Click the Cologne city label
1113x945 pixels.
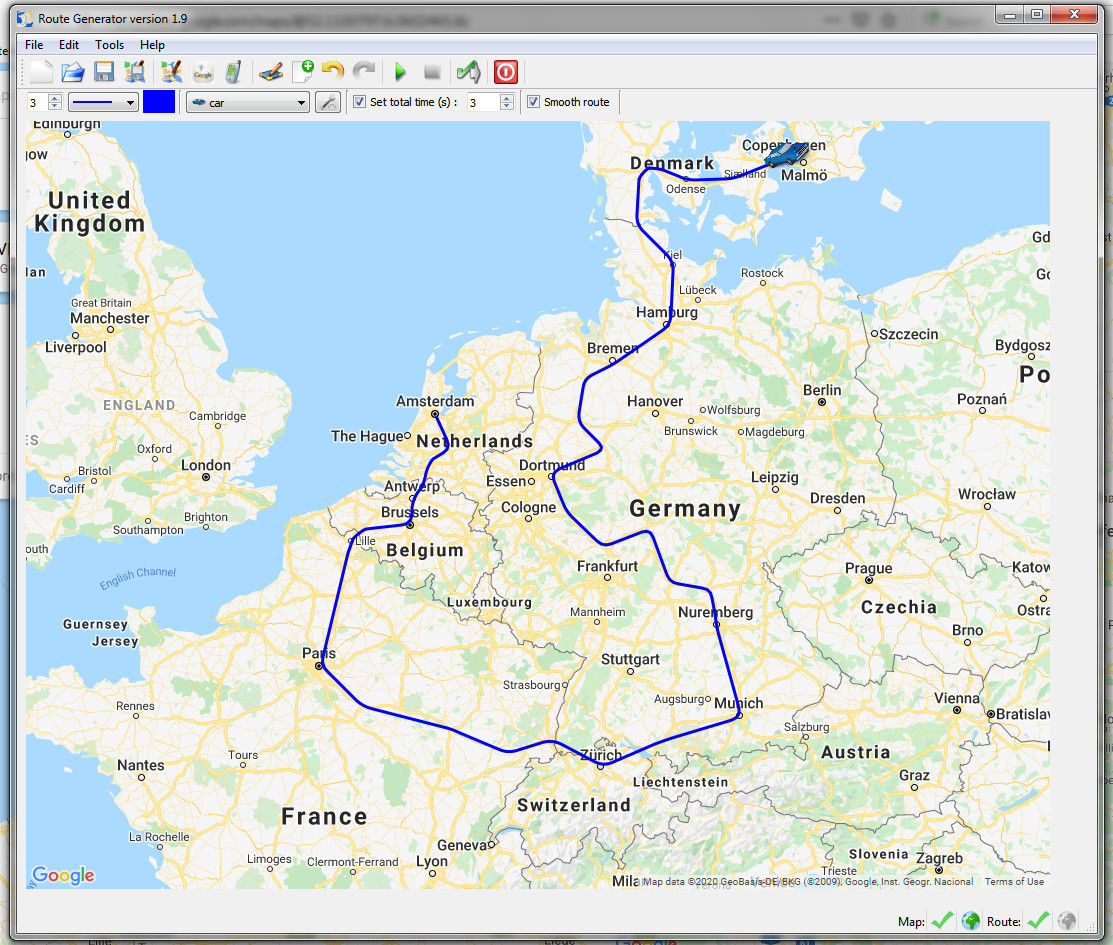(528, 508)
